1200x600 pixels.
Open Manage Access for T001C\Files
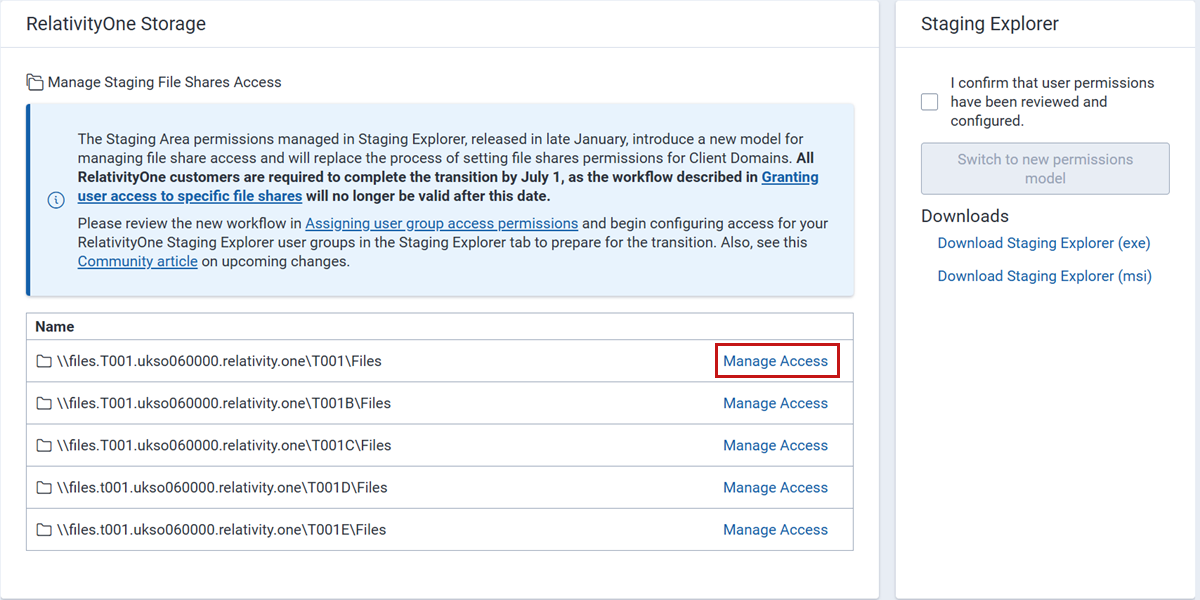776,445
